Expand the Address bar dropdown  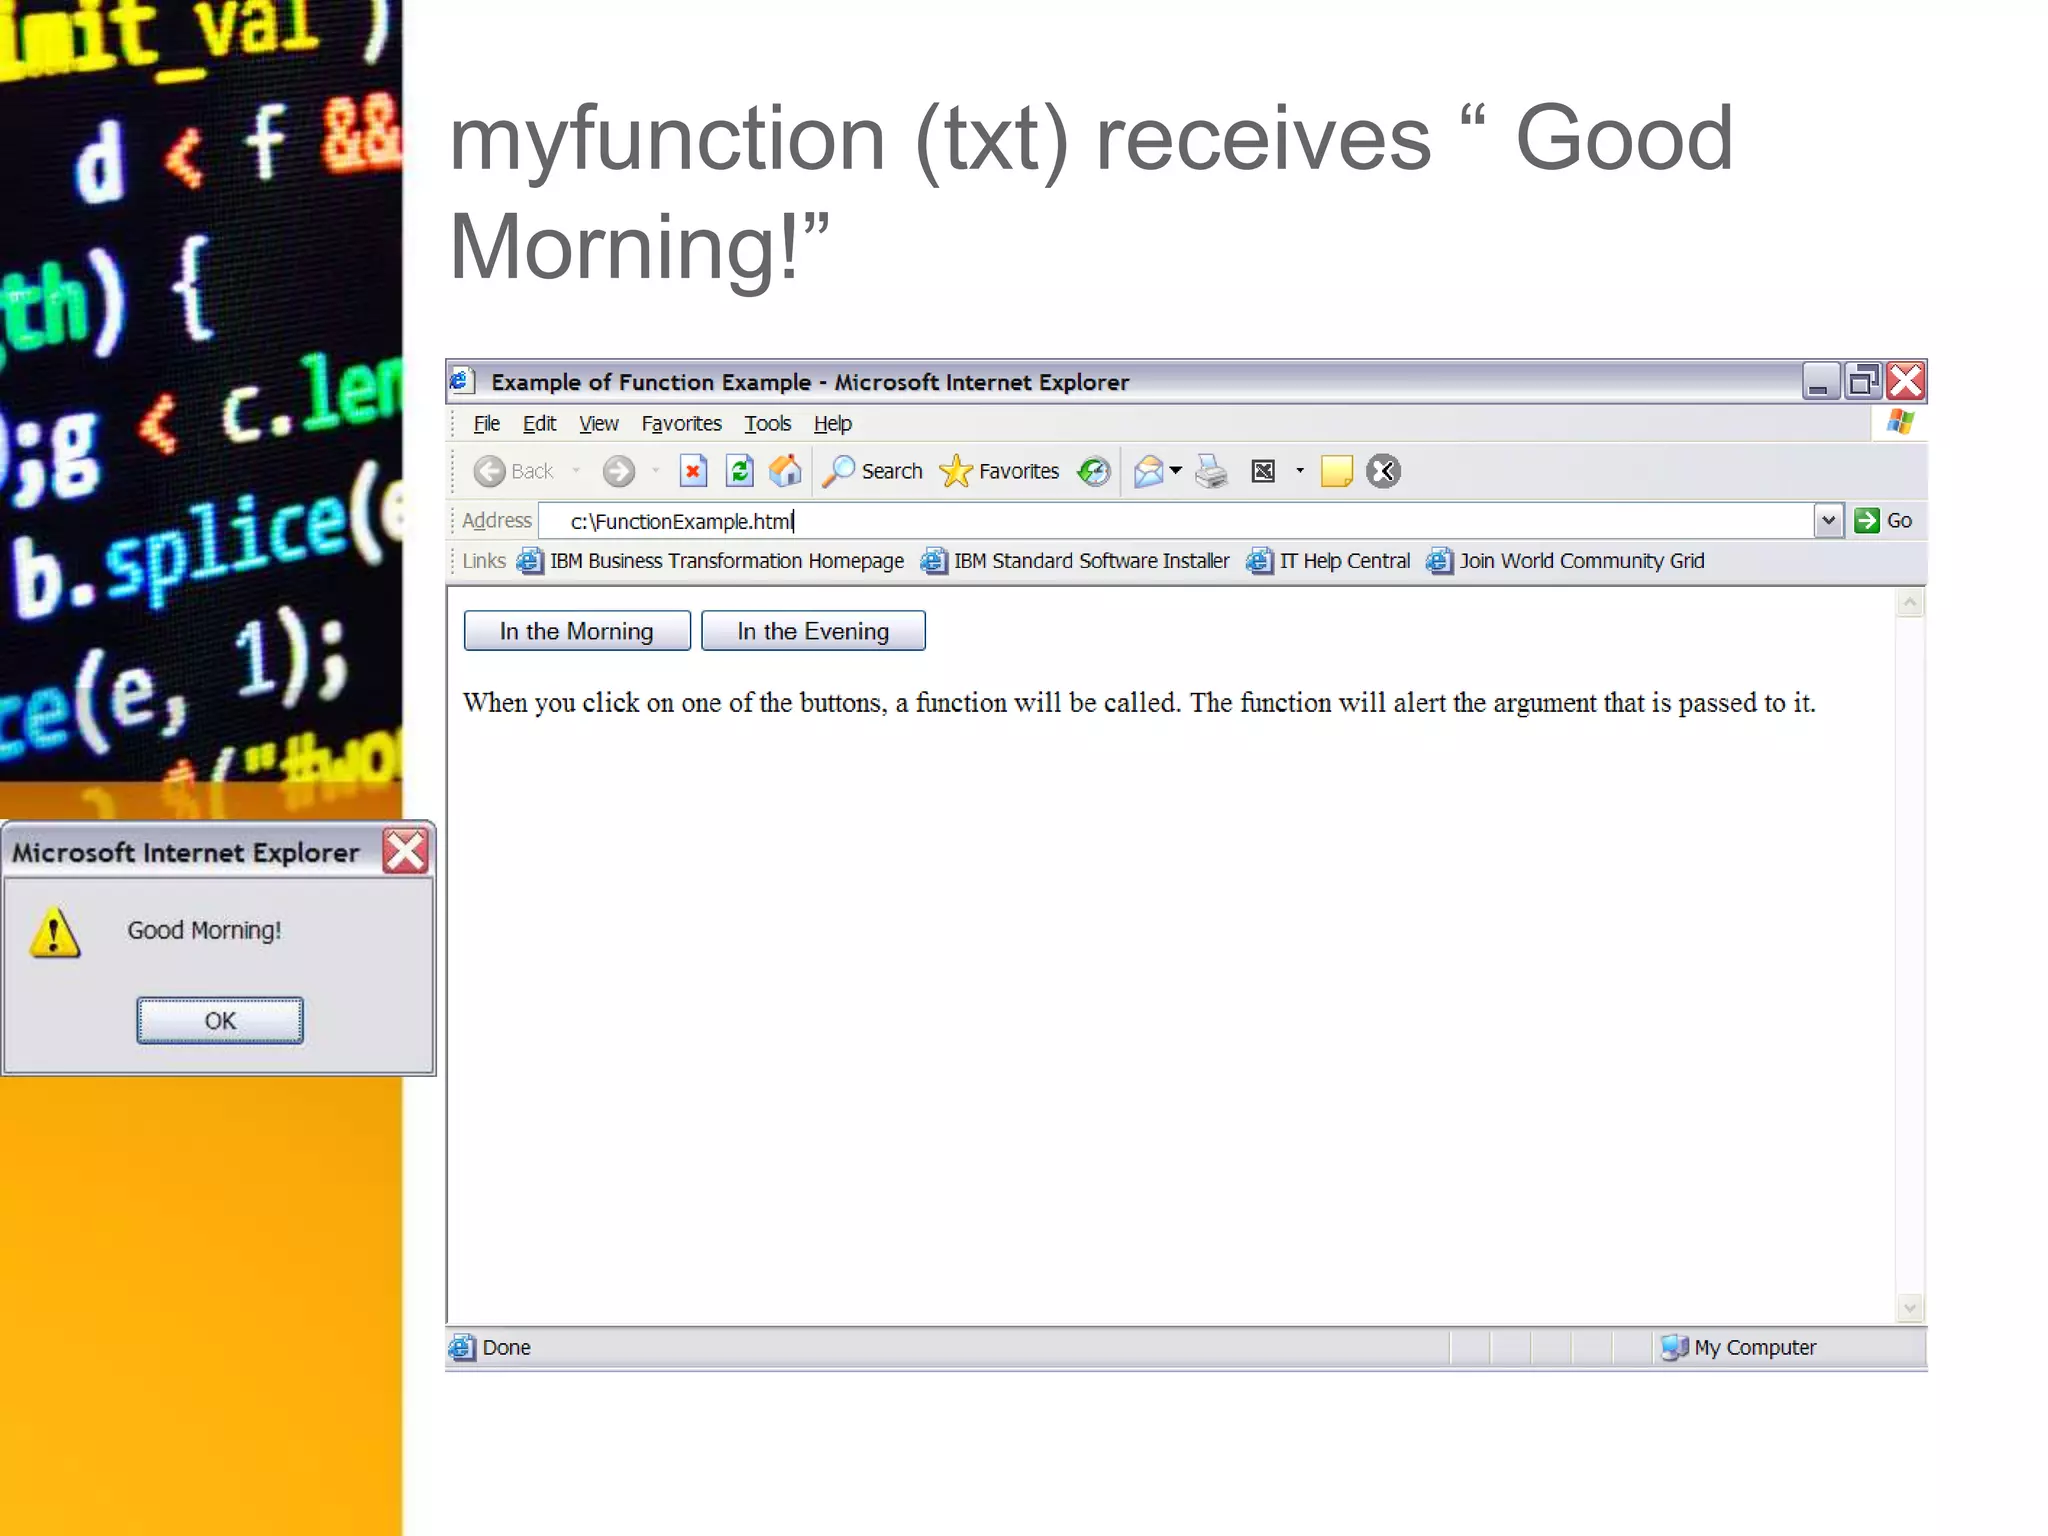pos(1828,521)
